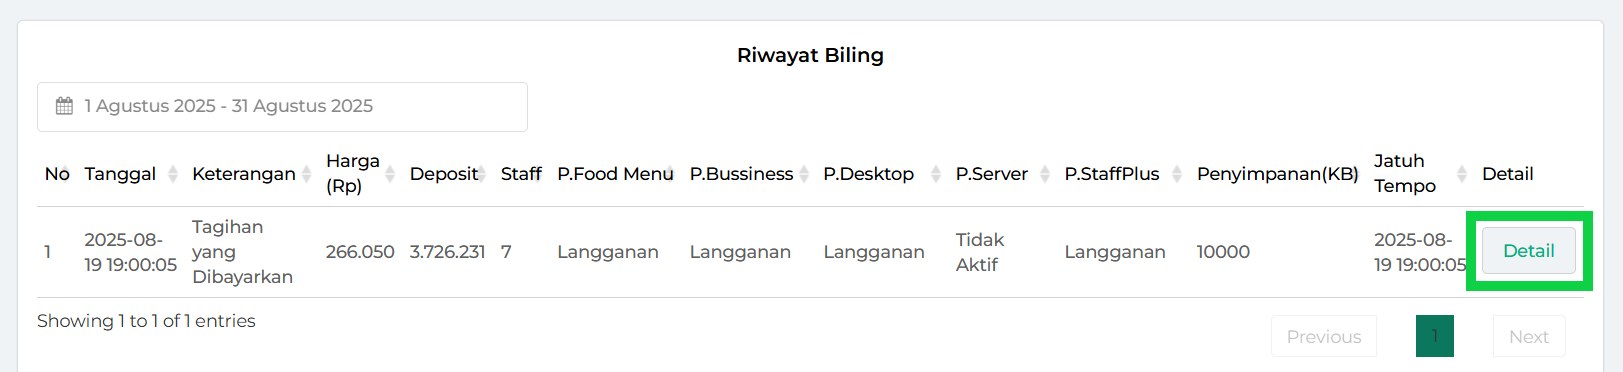Click the P.Food Menu column header

coord(615,174)
